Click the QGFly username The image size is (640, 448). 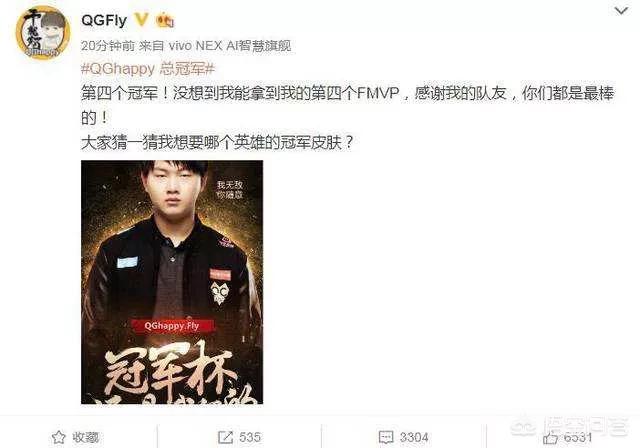point(104,20)
